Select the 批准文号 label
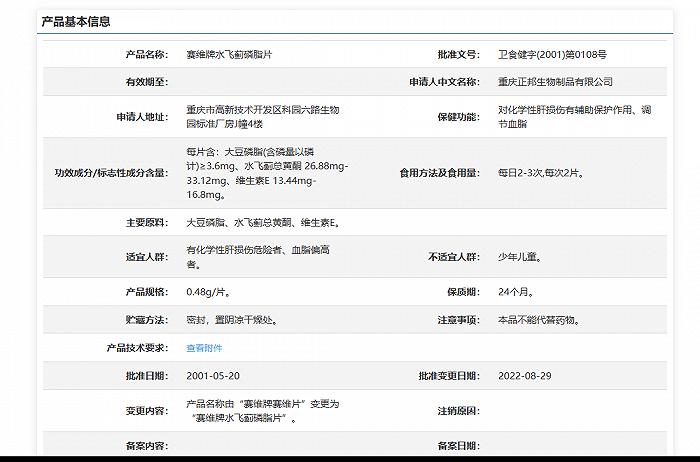This screenshot has height=462, width=700. 458,54
